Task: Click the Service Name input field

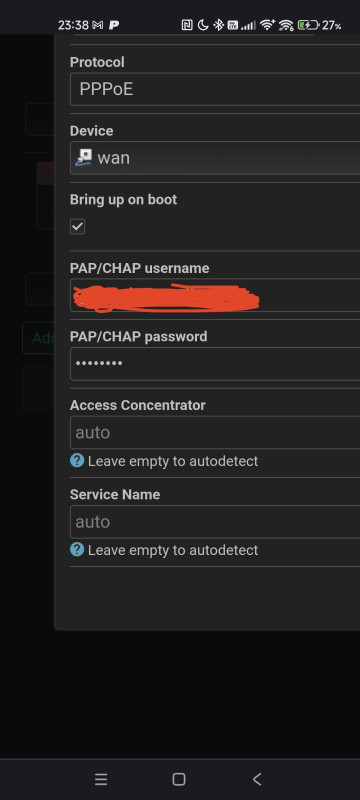Action: (x=215, y=522)
